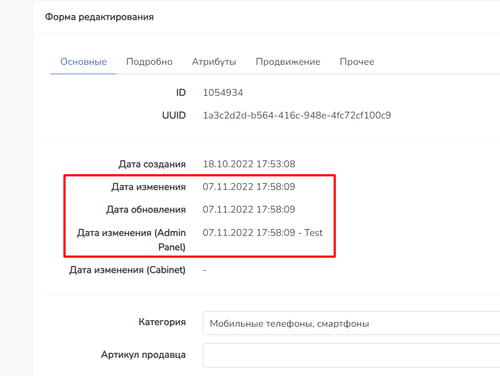The height and width of the screenshot is (376, 500).
Task: Click the Дата изменения (Cabinet) label
Action: 127,270
